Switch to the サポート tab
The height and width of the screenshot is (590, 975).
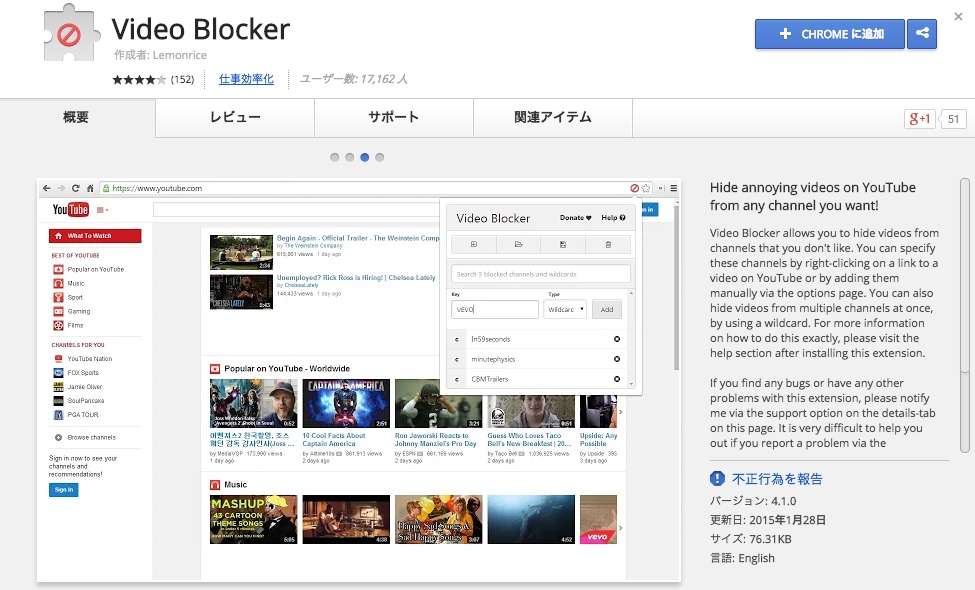394,117
